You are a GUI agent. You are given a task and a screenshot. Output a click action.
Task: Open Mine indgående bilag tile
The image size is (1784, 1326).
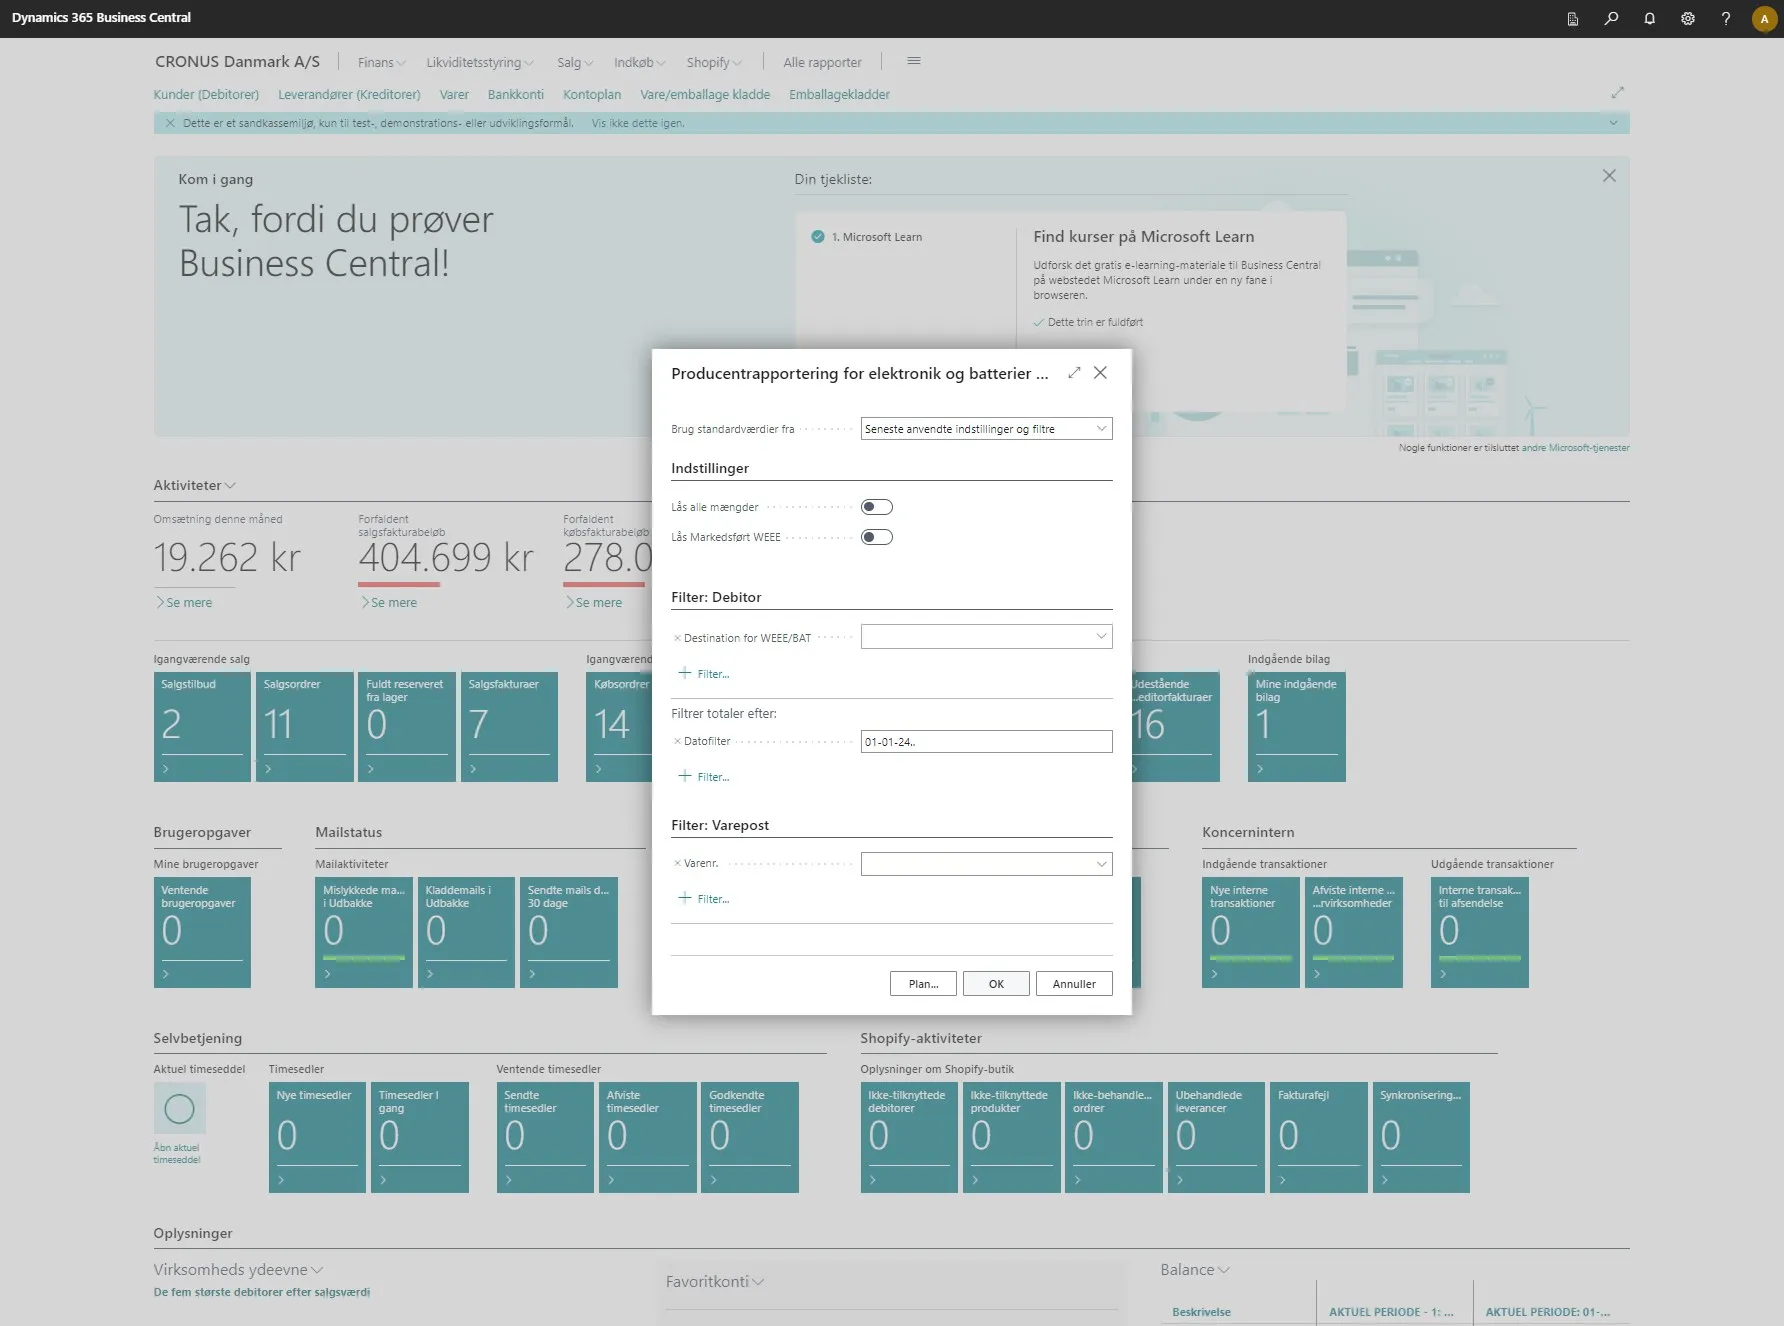(x=1297, y=726)
